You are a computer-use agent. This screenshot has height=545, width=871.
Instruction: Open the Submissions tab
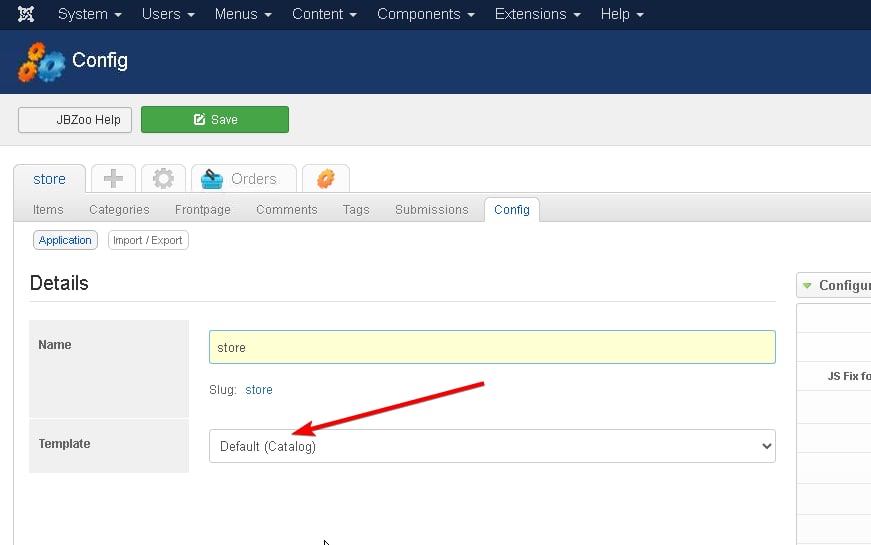tap(432, 209)
